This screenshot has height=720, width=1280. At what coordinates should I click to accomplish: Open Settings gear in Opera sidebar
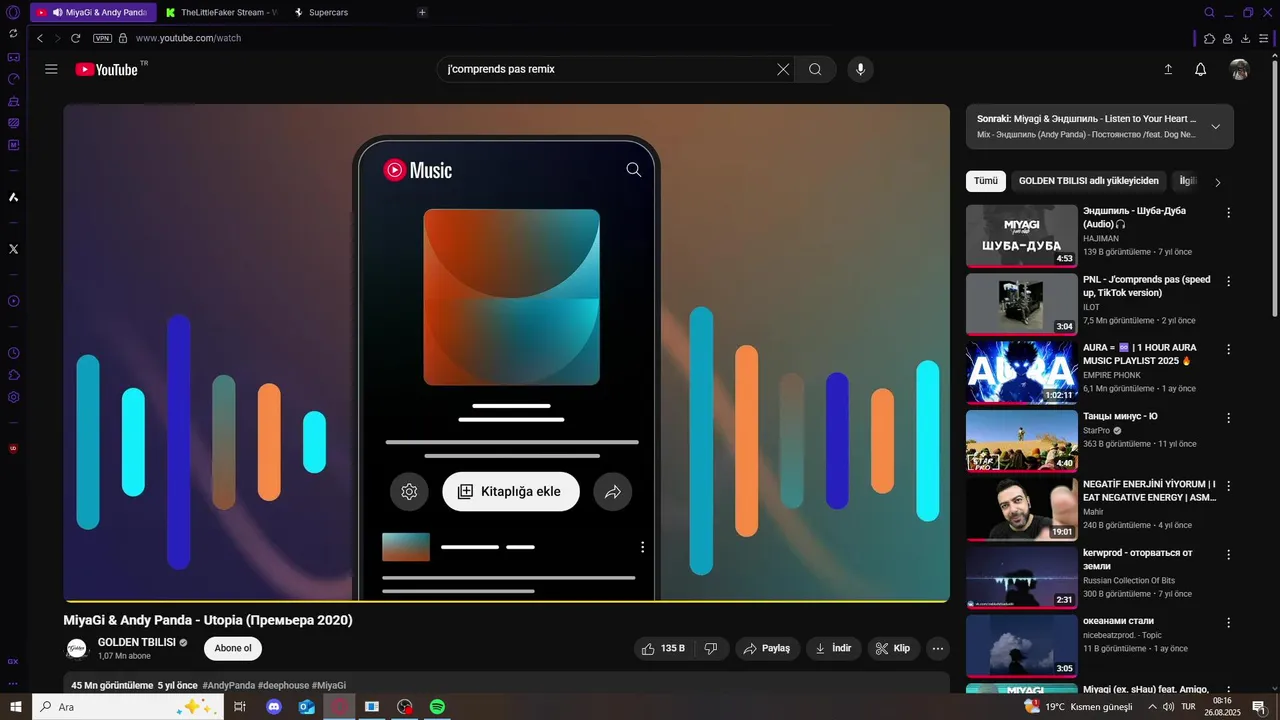tap(13, 397)
